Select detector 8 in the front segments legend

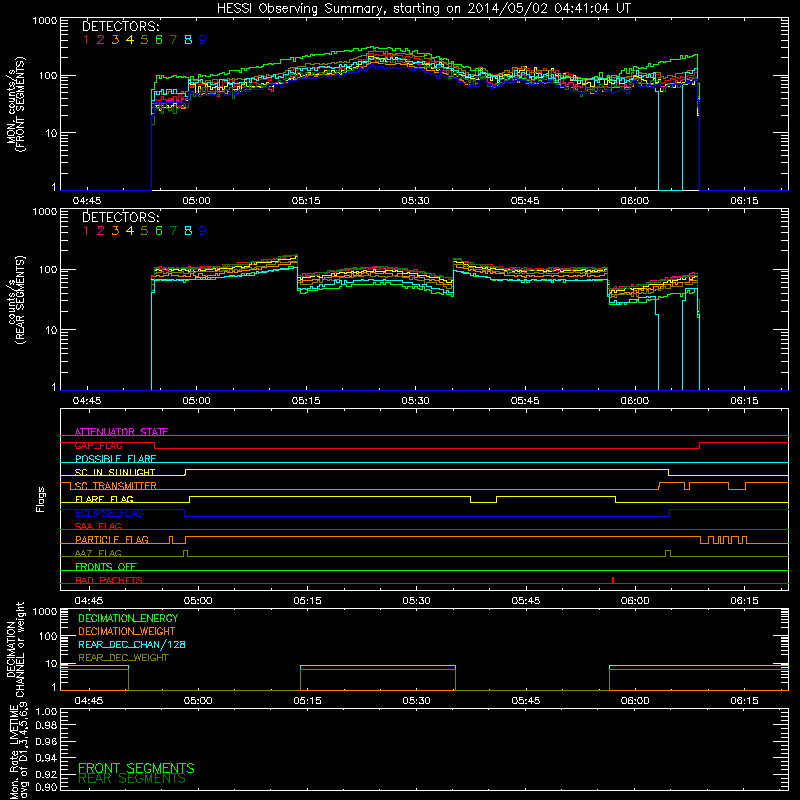click(x=188, y=39)
